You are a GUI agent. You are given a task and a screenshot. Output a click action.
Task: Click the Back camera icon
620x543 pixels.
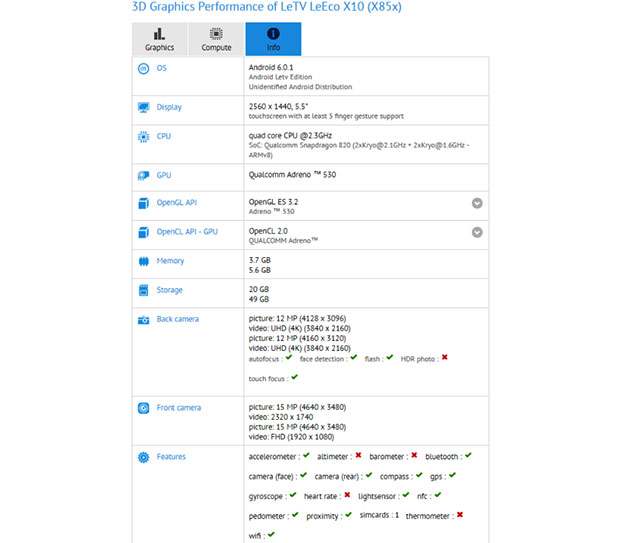coord(143,319)
